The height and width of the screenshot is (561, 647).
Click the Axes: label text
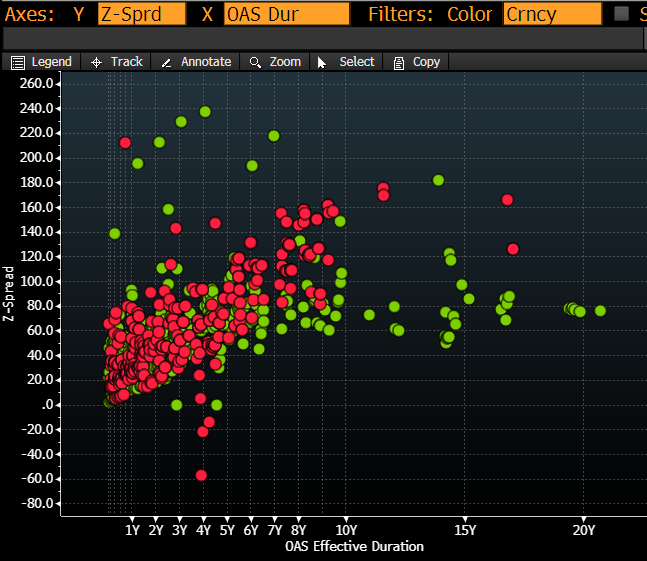tap(29, 14)
